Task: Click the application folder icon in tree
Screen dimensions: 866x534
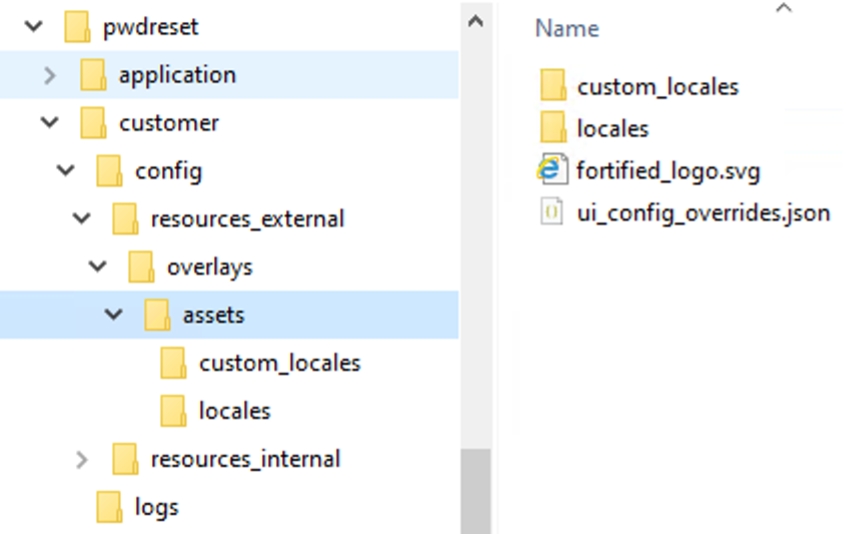Action: (94, 75)
